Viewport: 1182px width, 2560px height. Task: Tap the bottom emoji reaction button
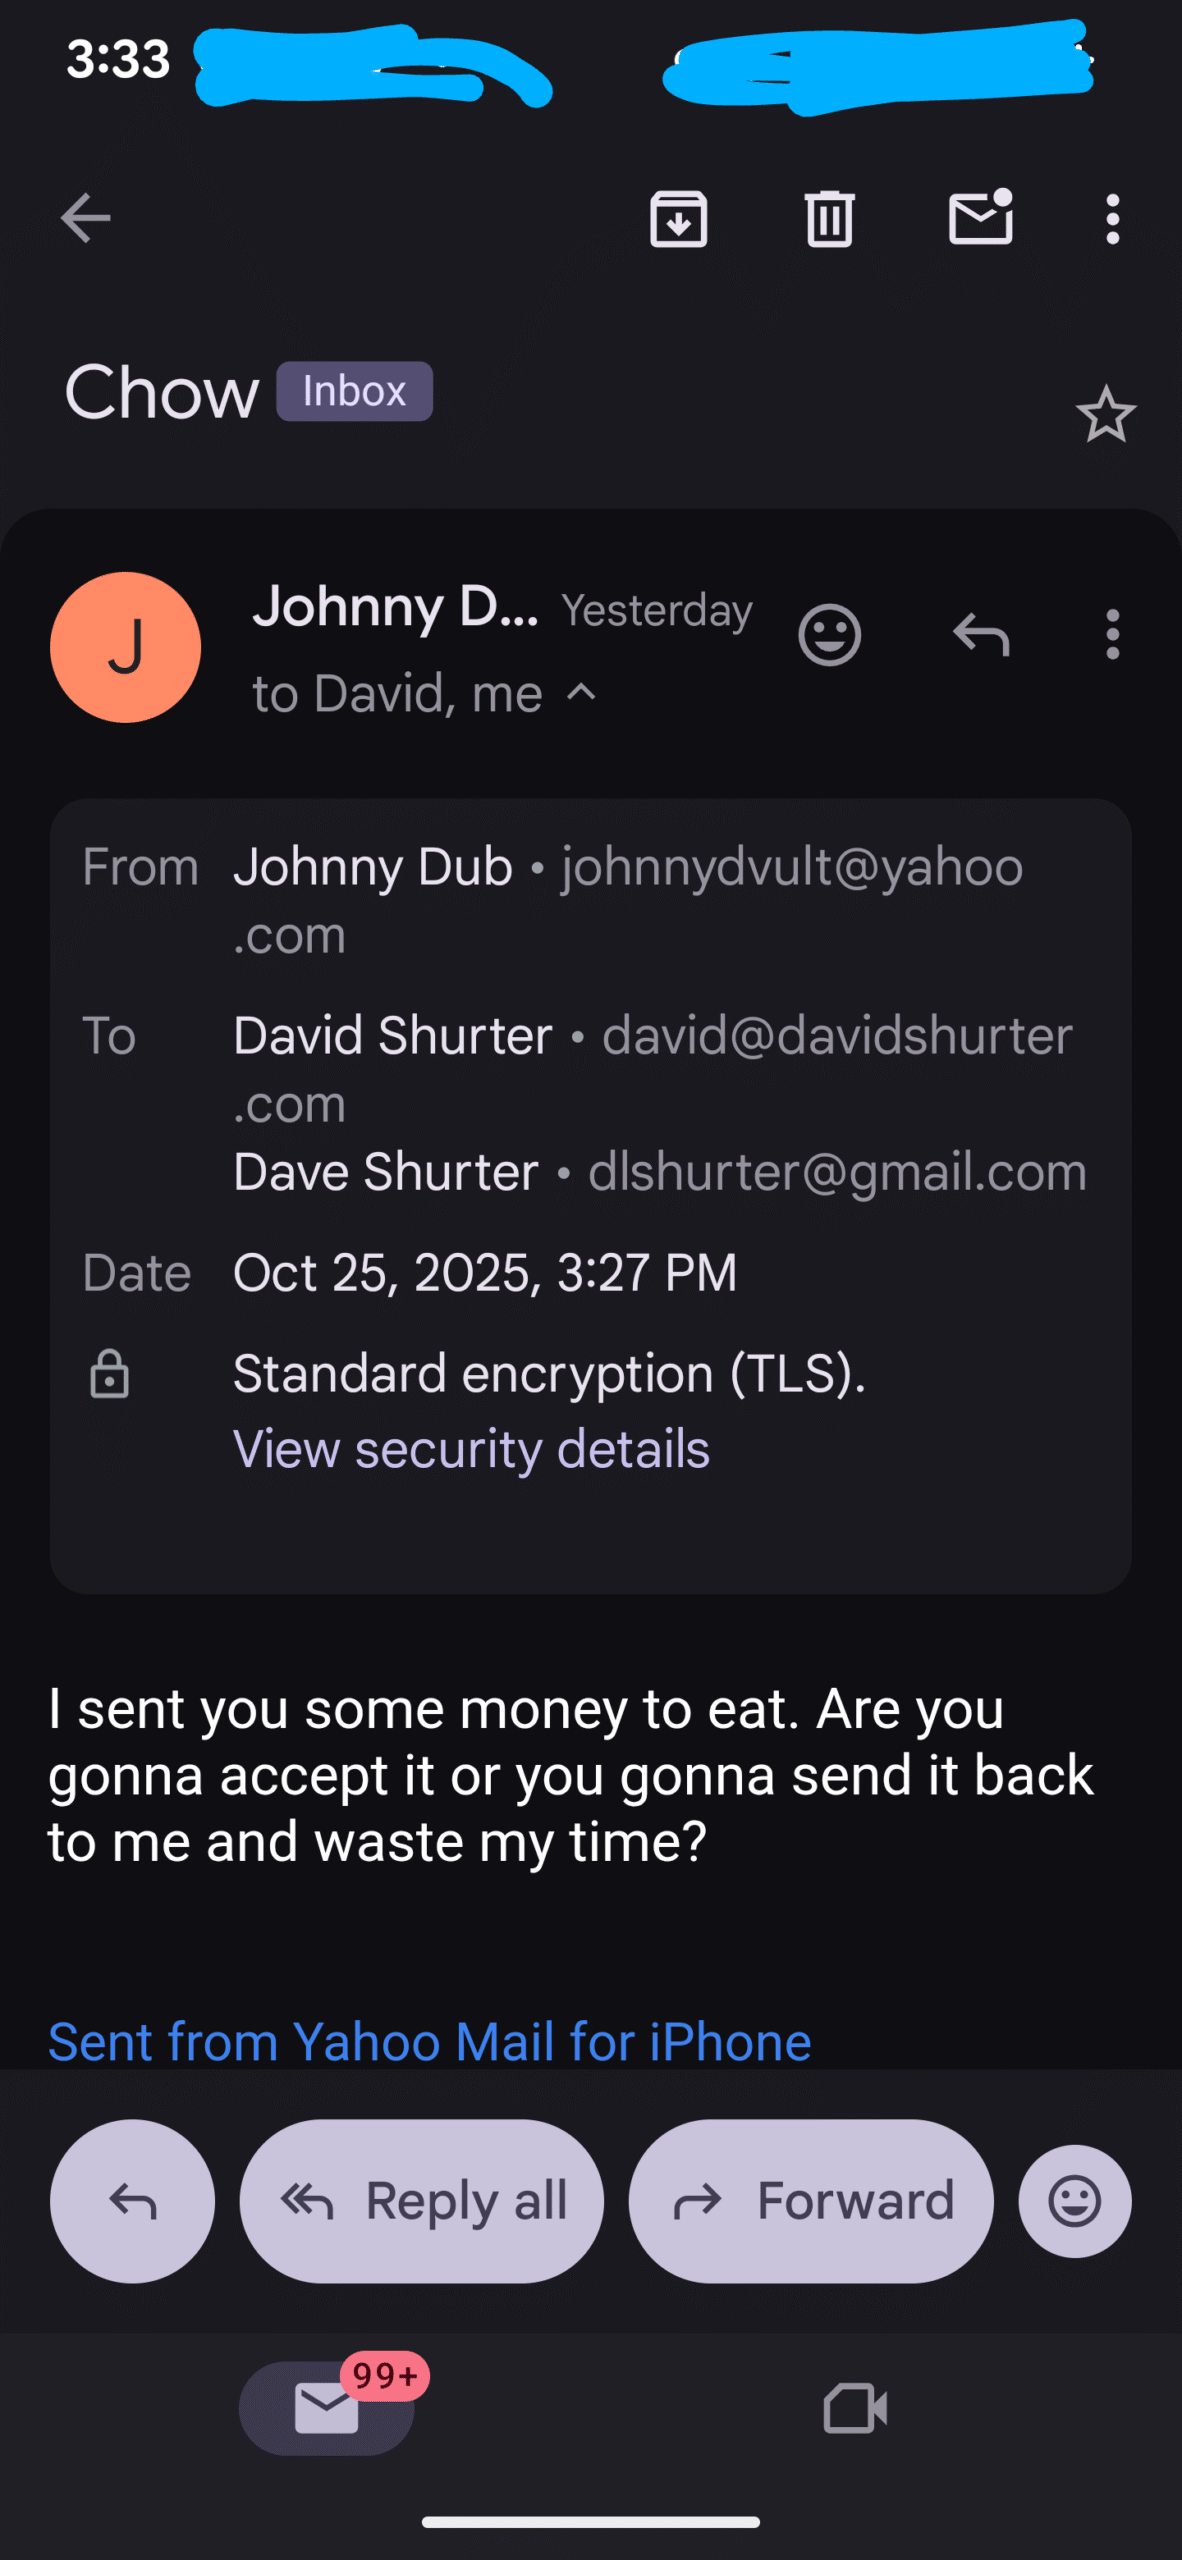click(x=1074, y=2201)
